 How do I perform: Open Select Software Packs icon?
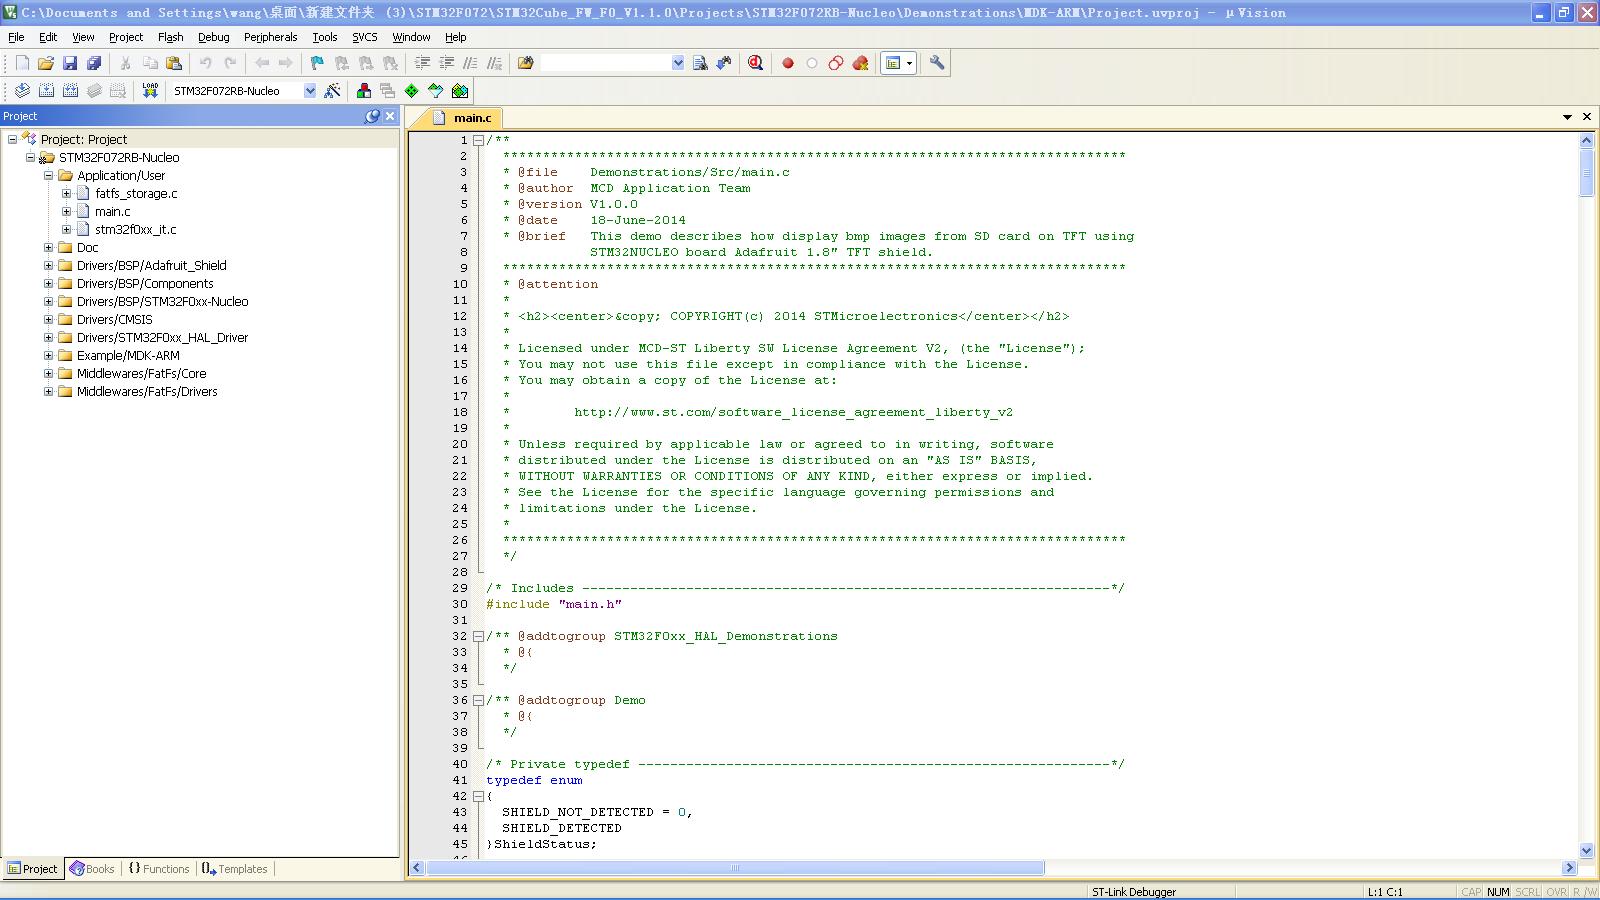436,91
